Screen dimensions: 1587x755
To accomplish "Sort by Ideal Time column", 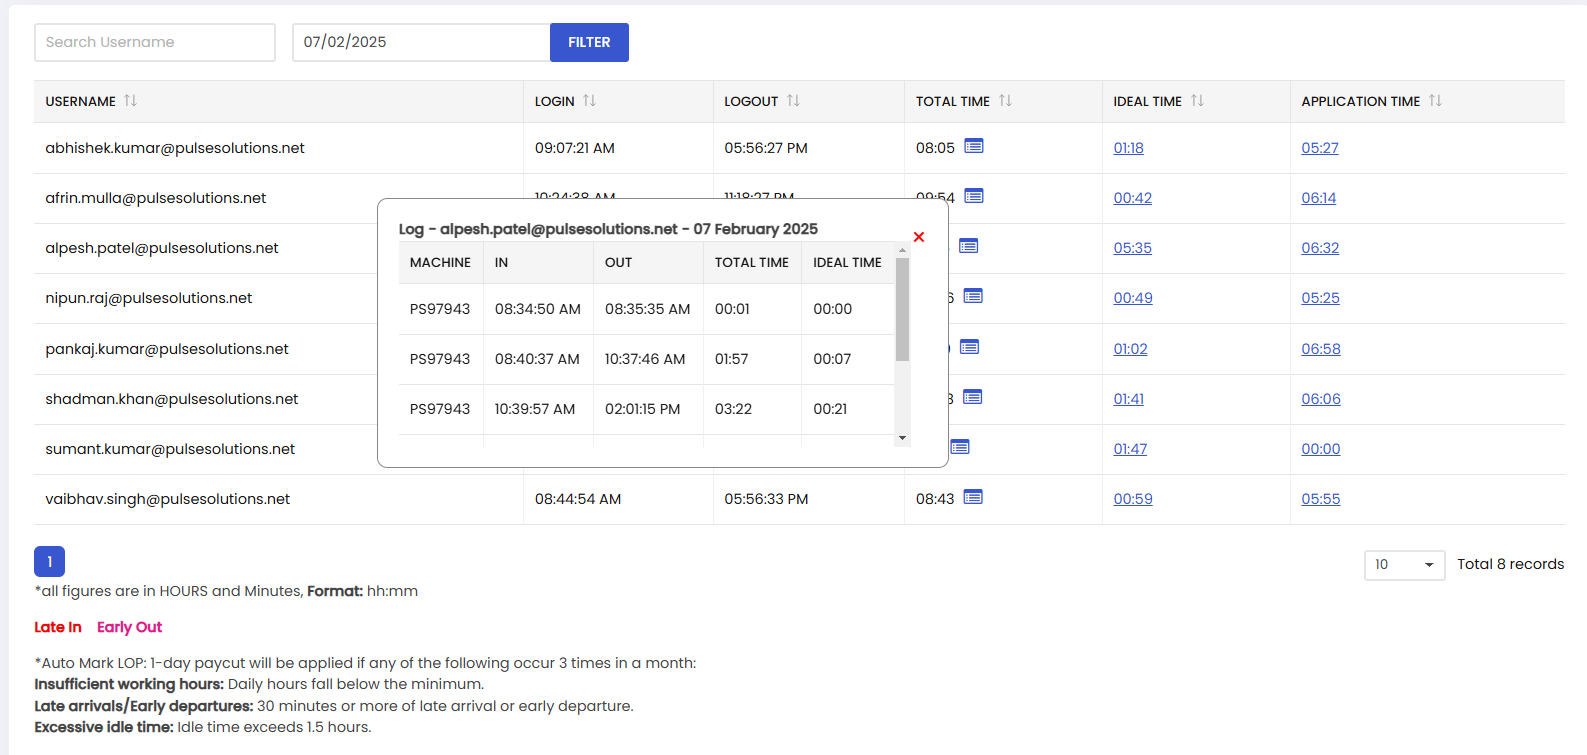I will click(x=1197, y=101).
